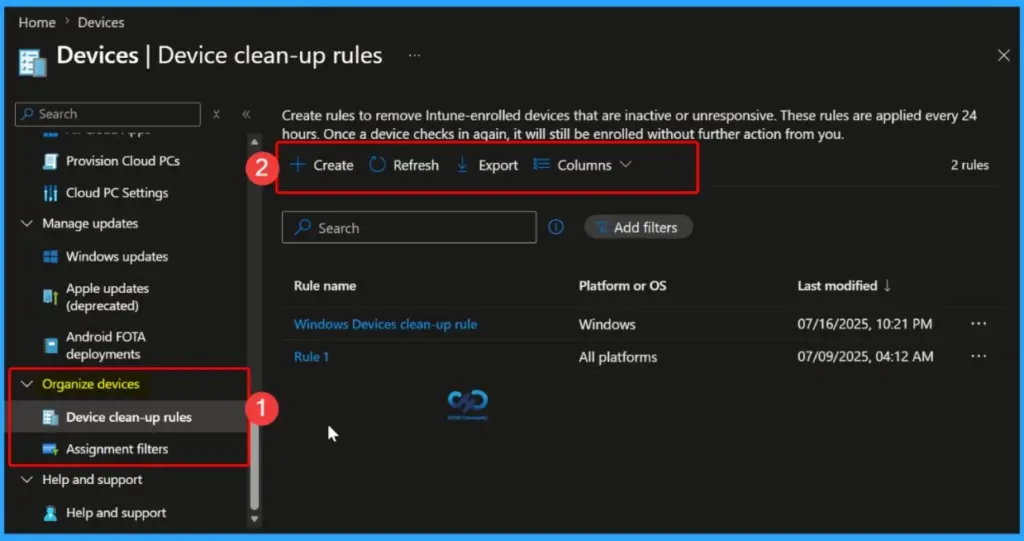Refresh the rules list
The image size is (1024, 541).
coord(404,165)
